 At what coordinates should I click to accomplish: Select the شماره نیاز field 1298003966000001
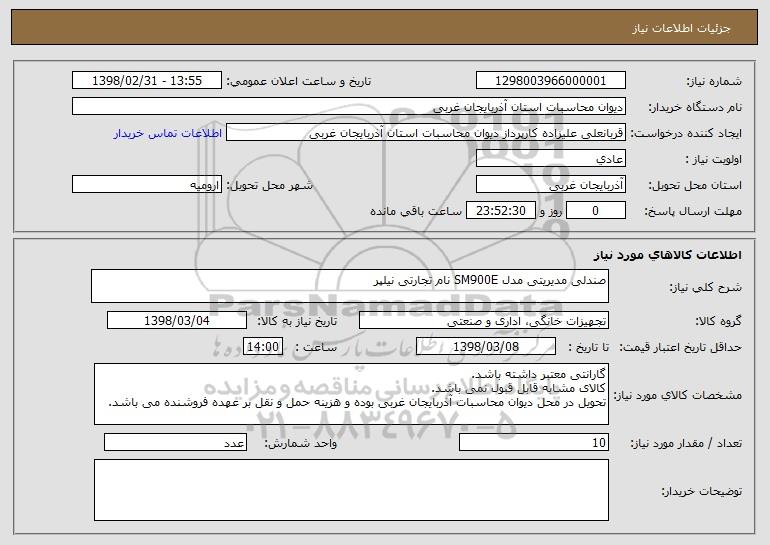click(x=550, y=80)
